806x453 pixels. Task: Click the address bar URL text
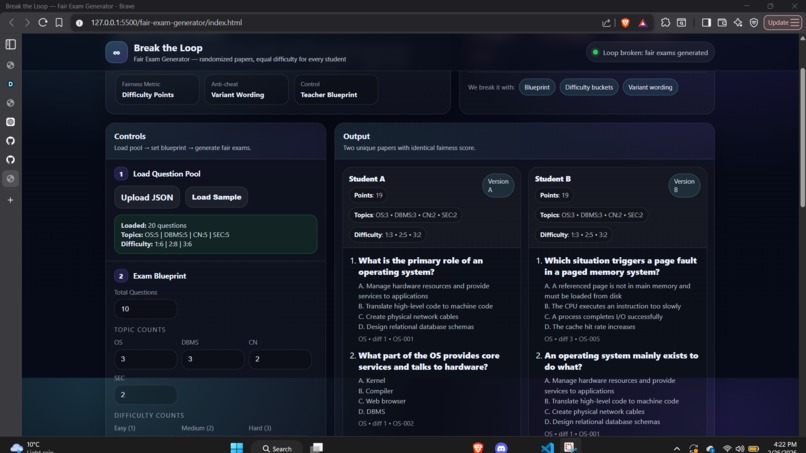166,23
